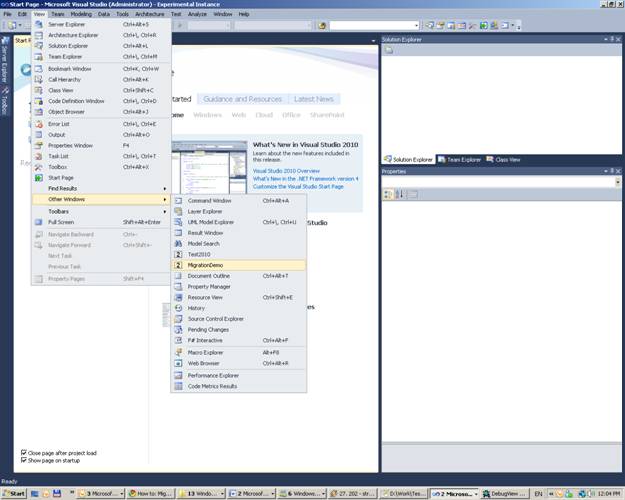Expand the Toolbars submenu
The height and width of the screenshot is (500, 625).
[x=101, y=211]
